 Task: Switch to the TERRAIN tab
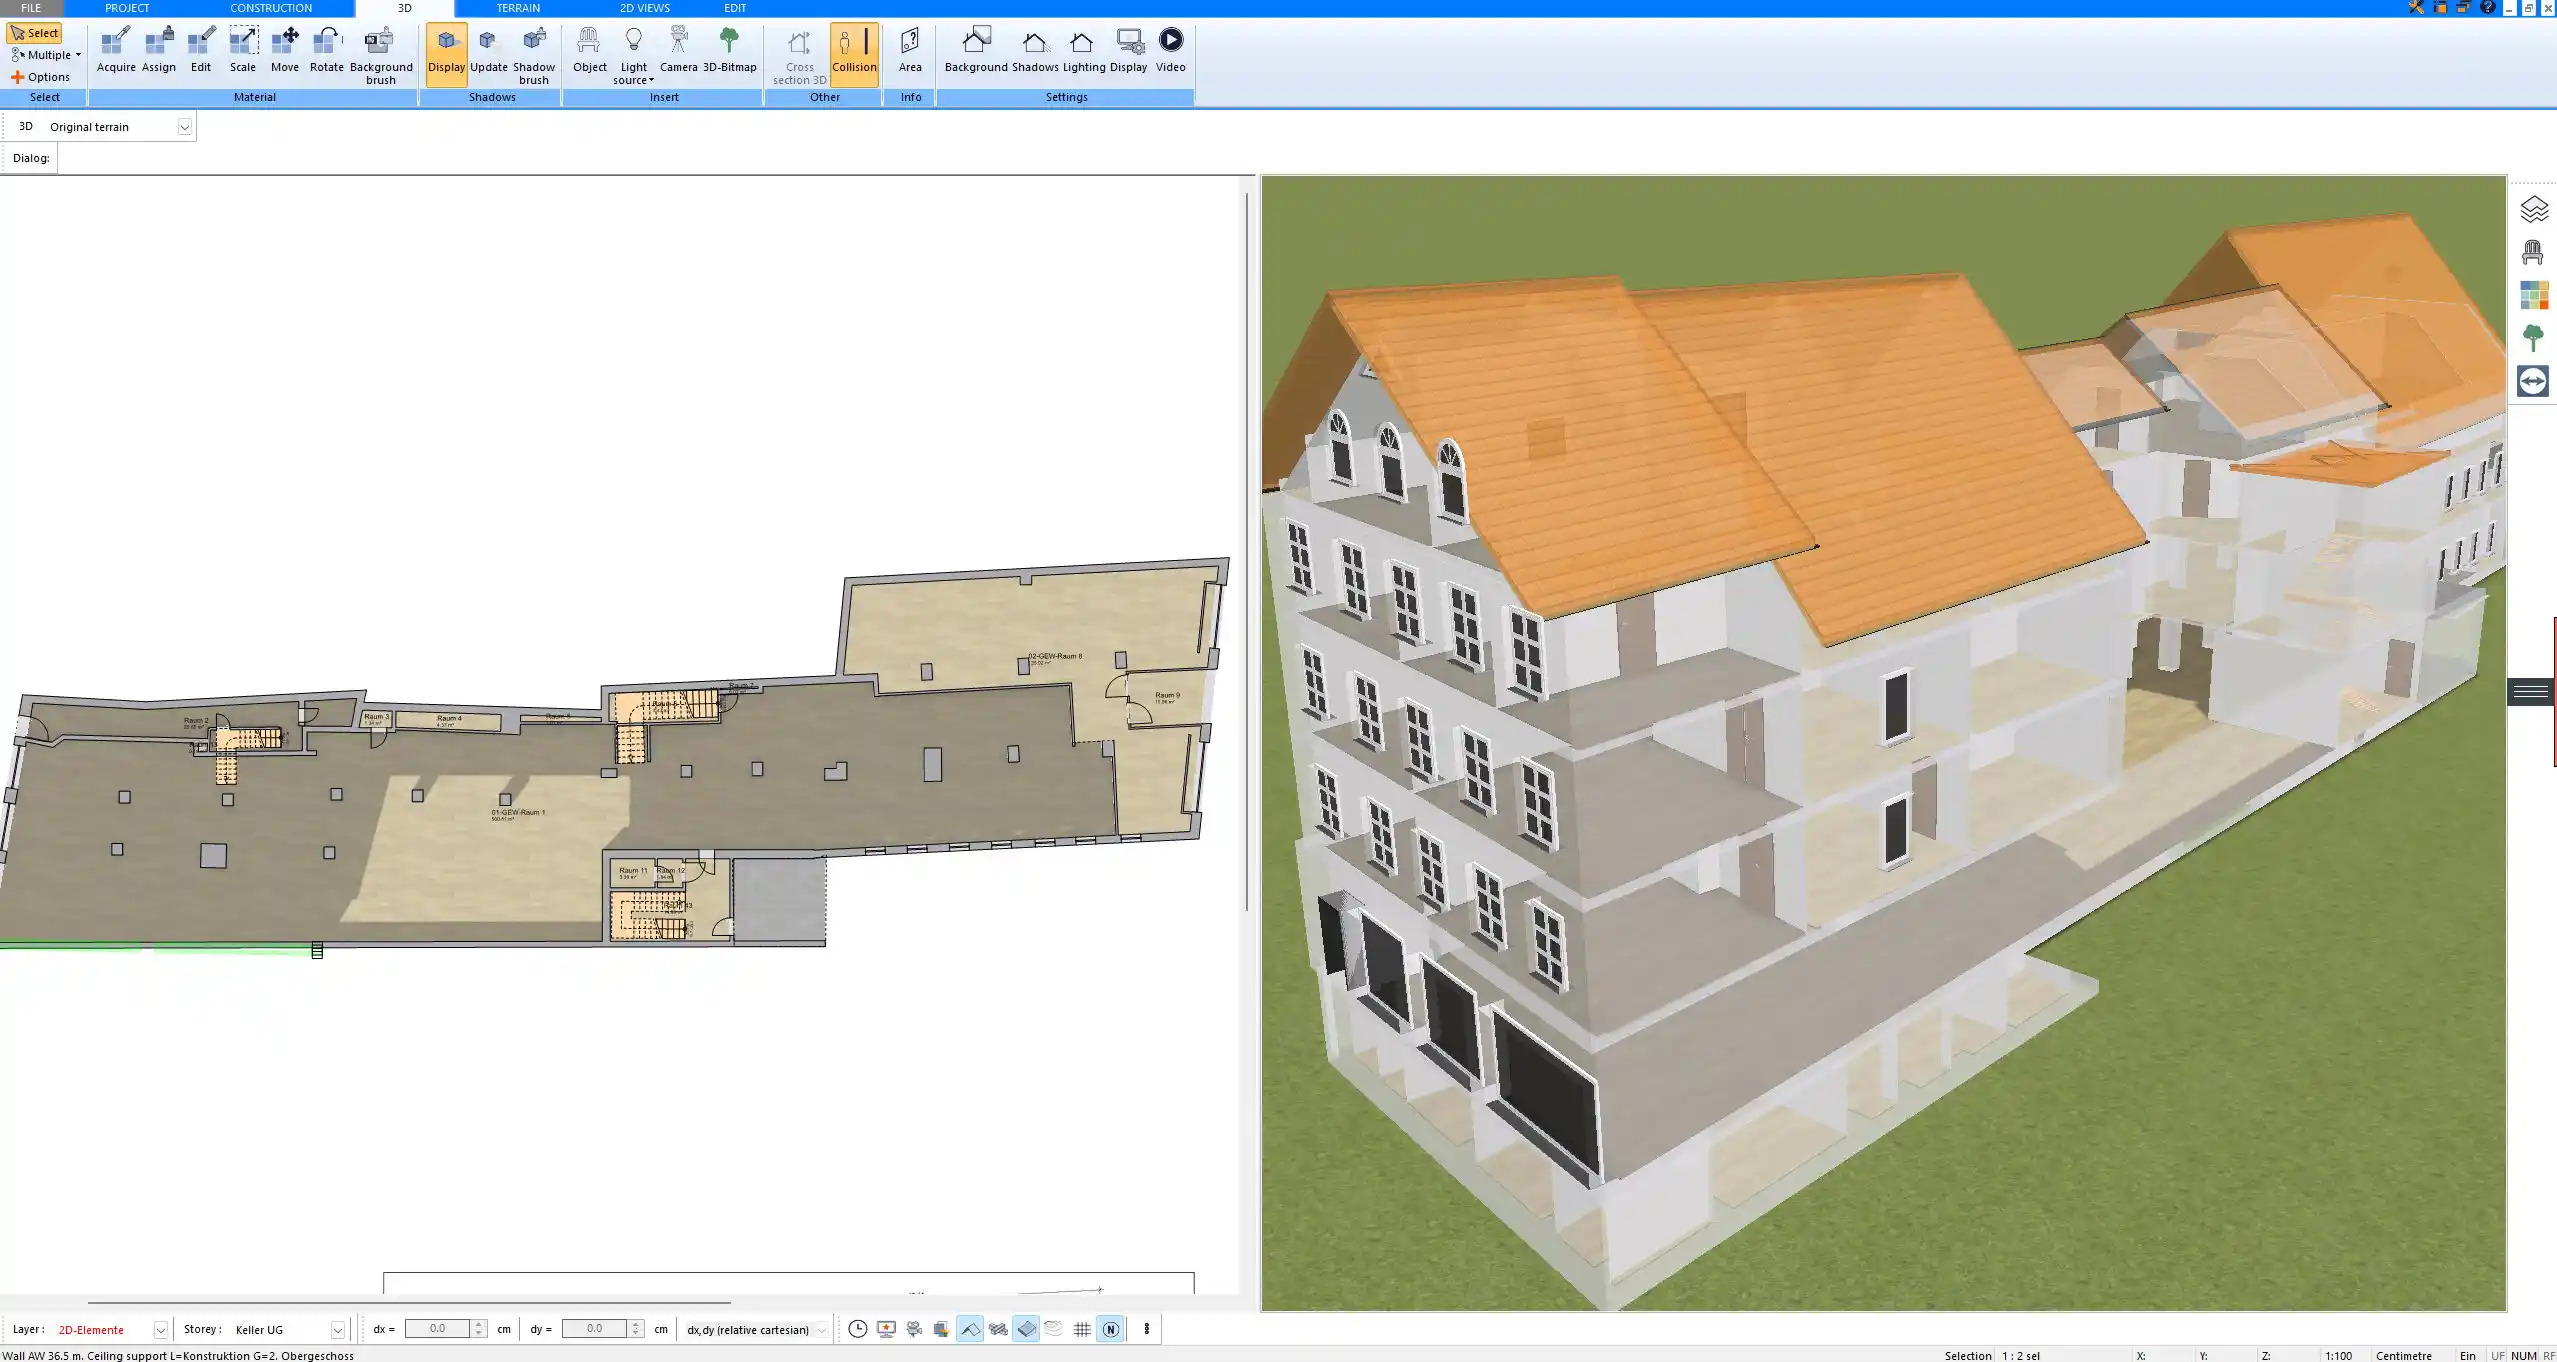pyautogui.click(x=518, y=8)
